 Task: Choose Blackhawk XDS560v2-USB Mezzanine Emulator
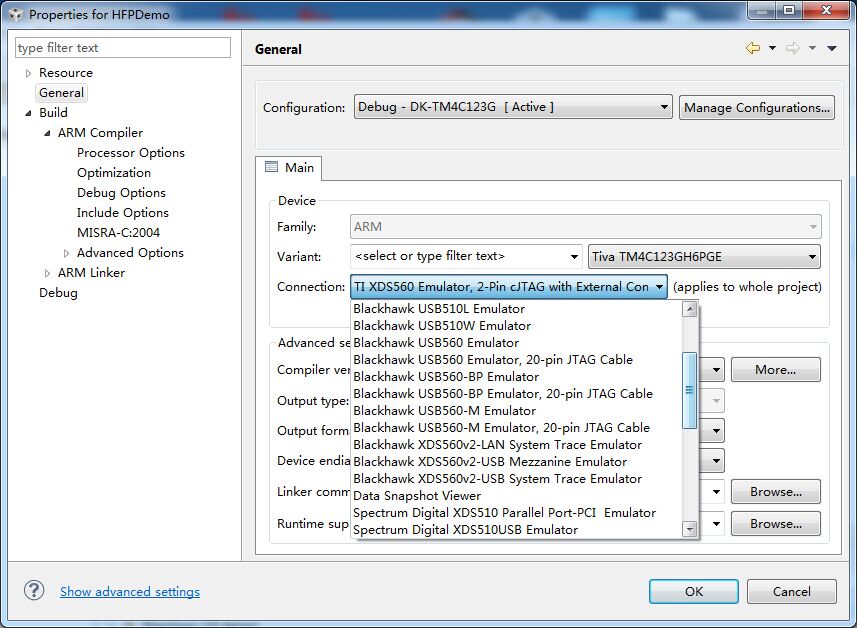pos(517,461)
